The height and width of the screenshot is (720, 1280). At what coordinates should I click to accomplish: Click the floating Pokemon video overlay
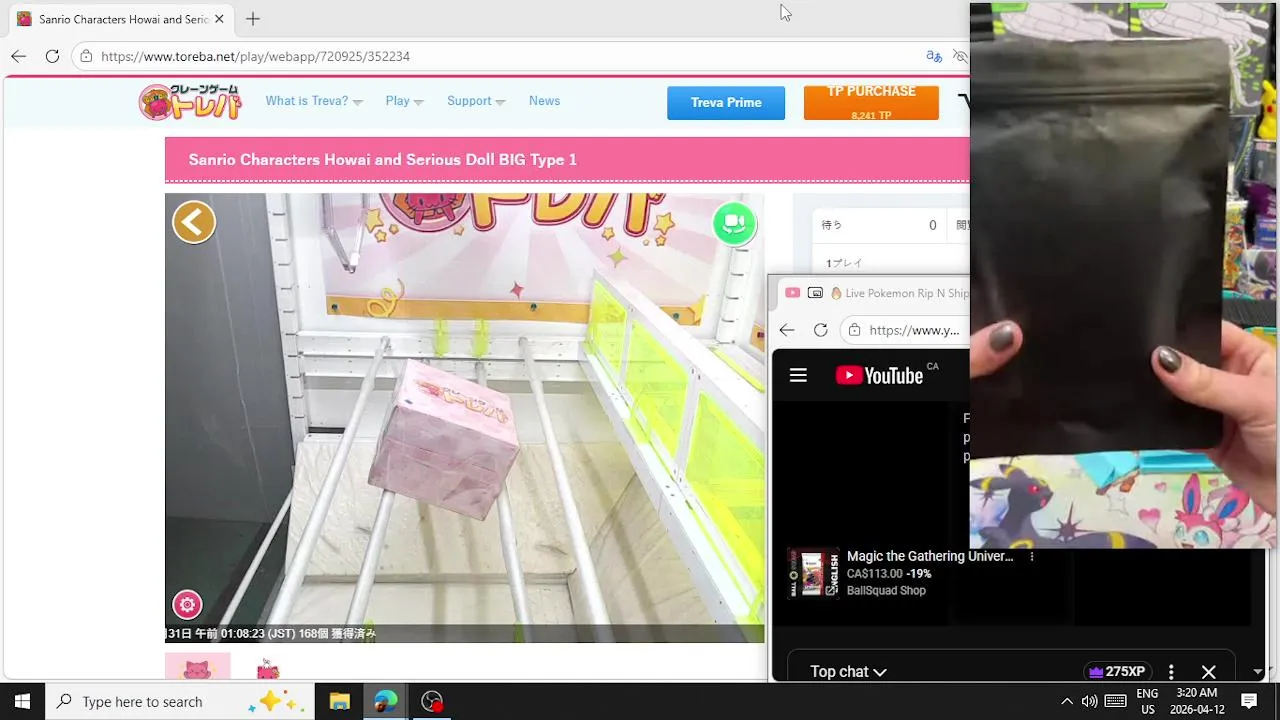[x=1123, y=275]
